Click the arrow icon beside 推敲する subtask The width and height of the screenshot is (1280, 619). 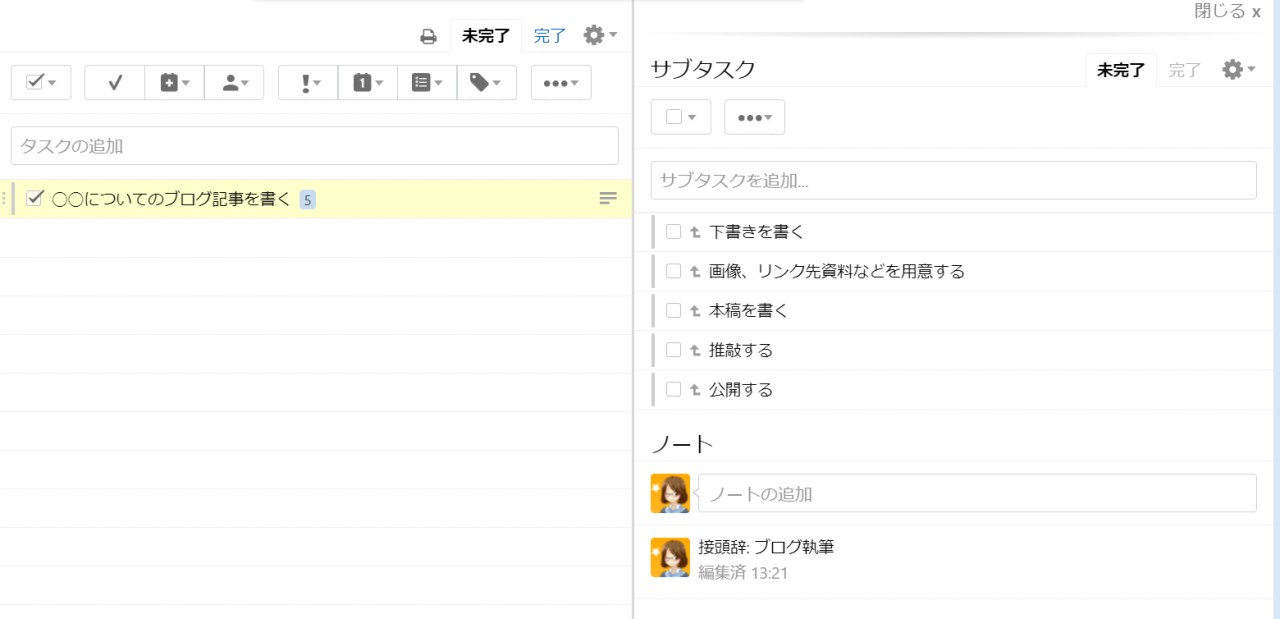pos(694,351)
